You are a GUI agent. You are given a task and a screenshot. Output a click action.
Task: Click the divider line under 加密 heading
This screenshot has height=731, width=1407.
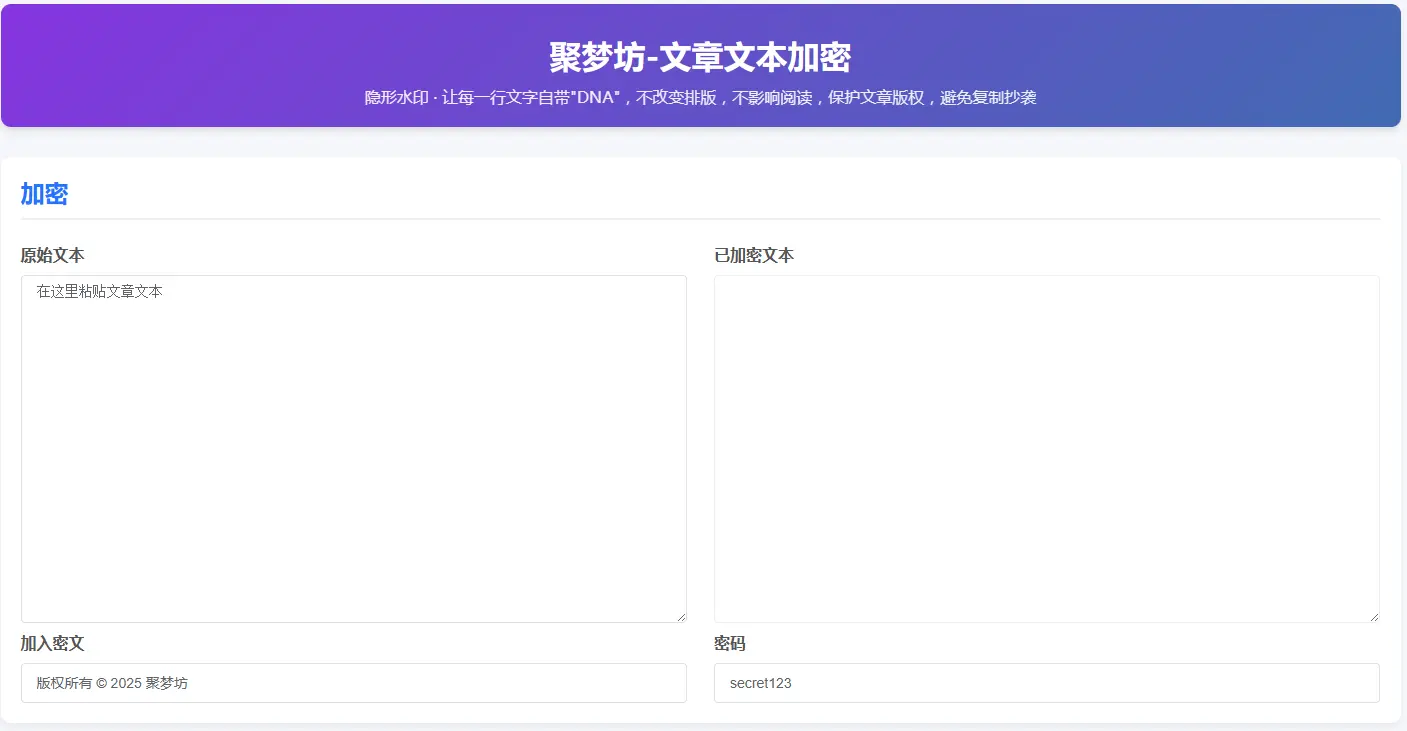(x=700, y=218)
